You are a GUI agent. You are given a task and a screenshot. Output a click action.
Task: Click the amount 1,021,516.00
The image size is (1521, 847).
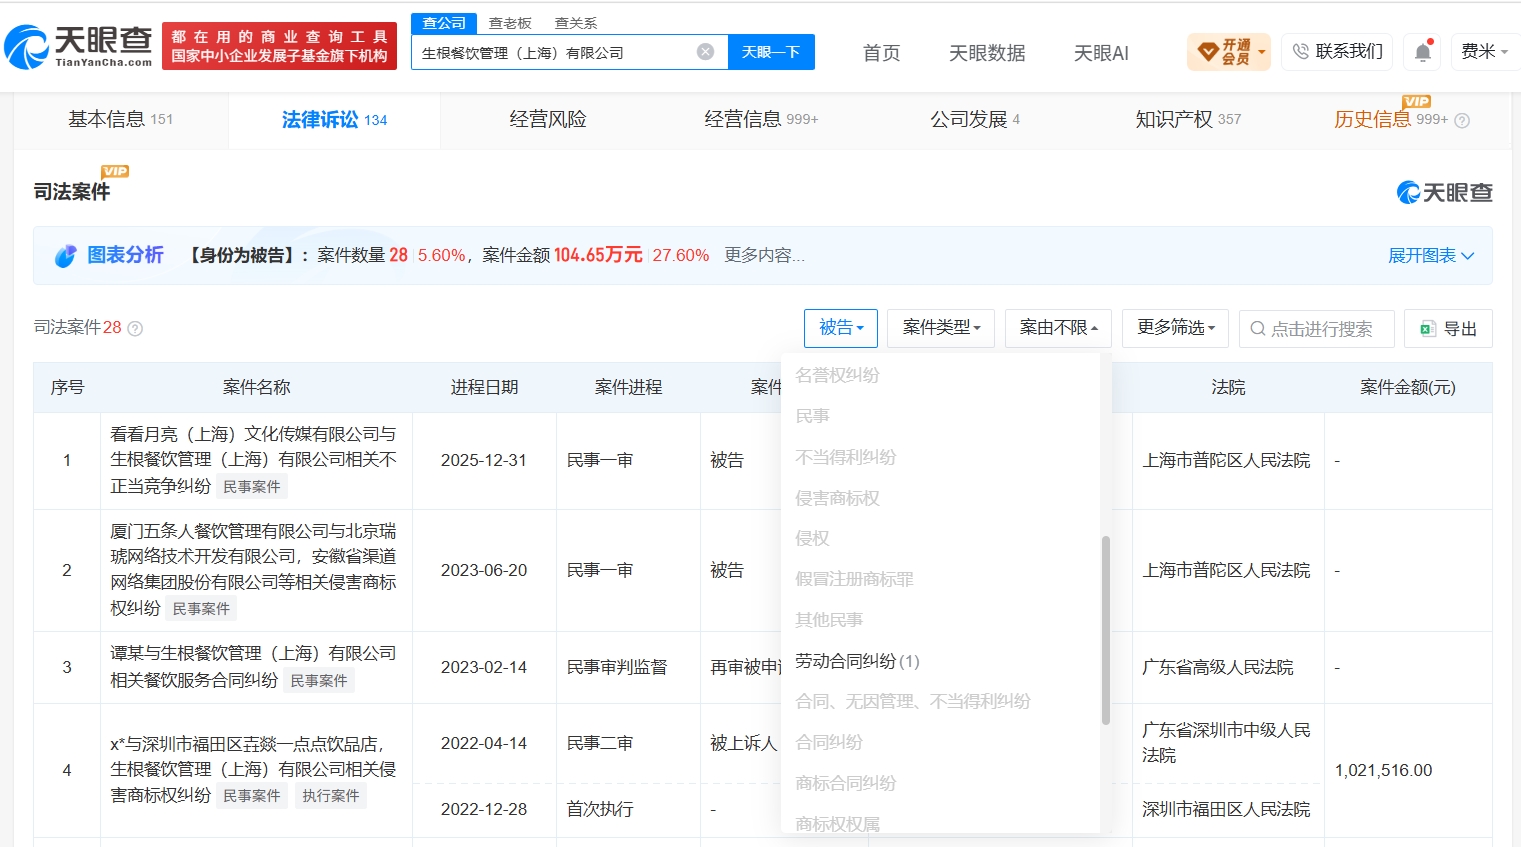[1384, 770]
